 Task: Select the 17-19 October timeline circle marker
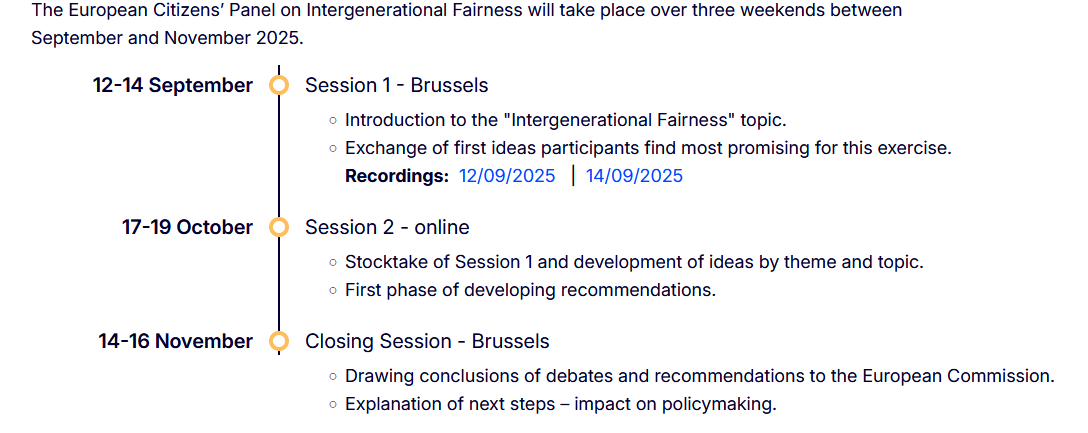pyautogui.click(x=279, y=228)
